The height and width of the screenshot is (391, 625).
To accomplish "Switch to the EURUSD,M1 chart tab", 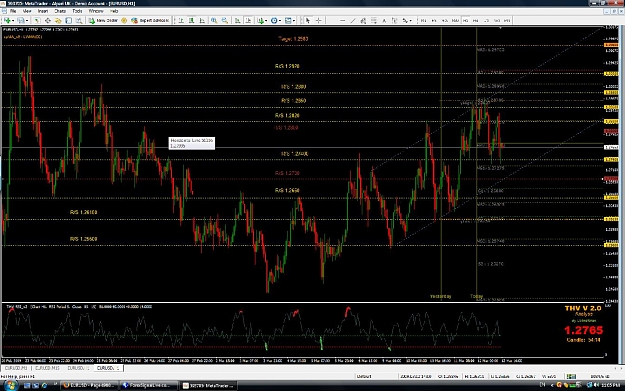I will pos(16,368).
